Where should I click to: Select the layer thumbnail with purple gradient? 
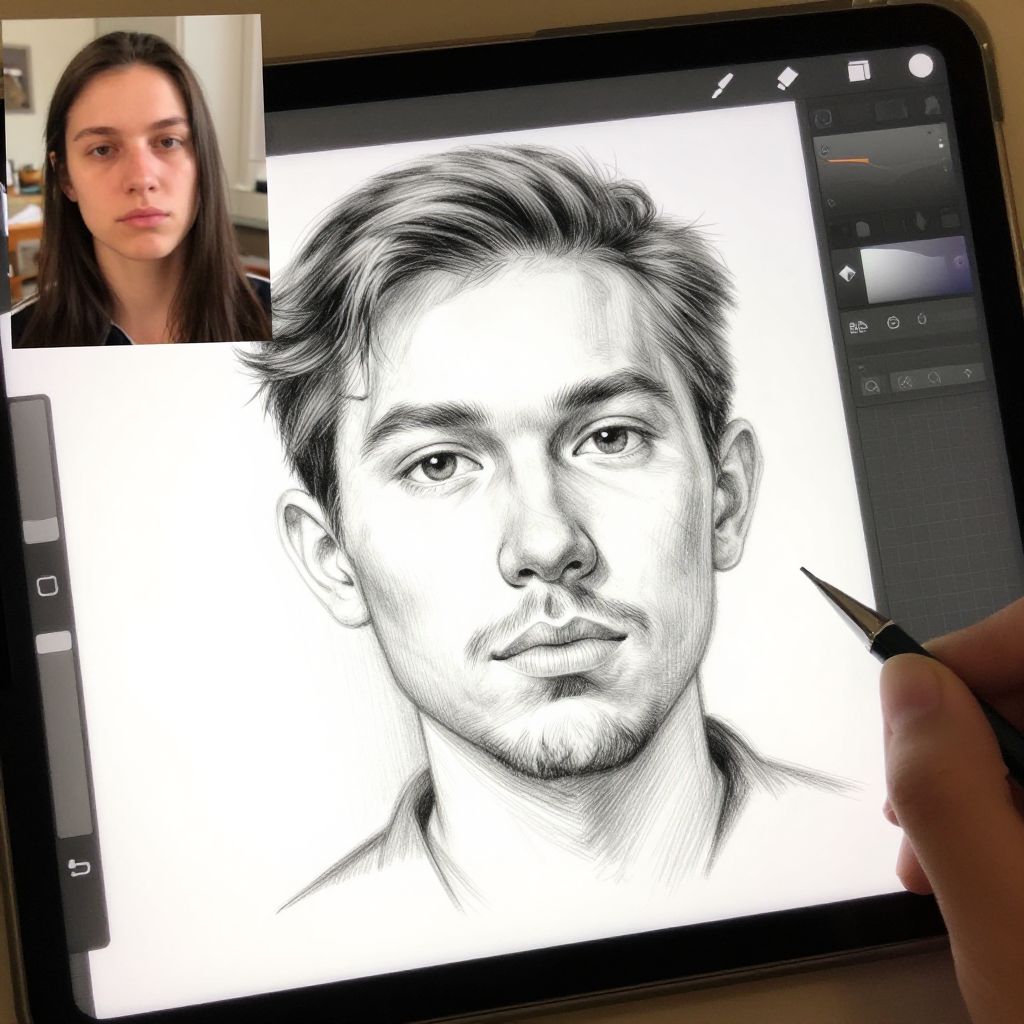click(915, 269)
